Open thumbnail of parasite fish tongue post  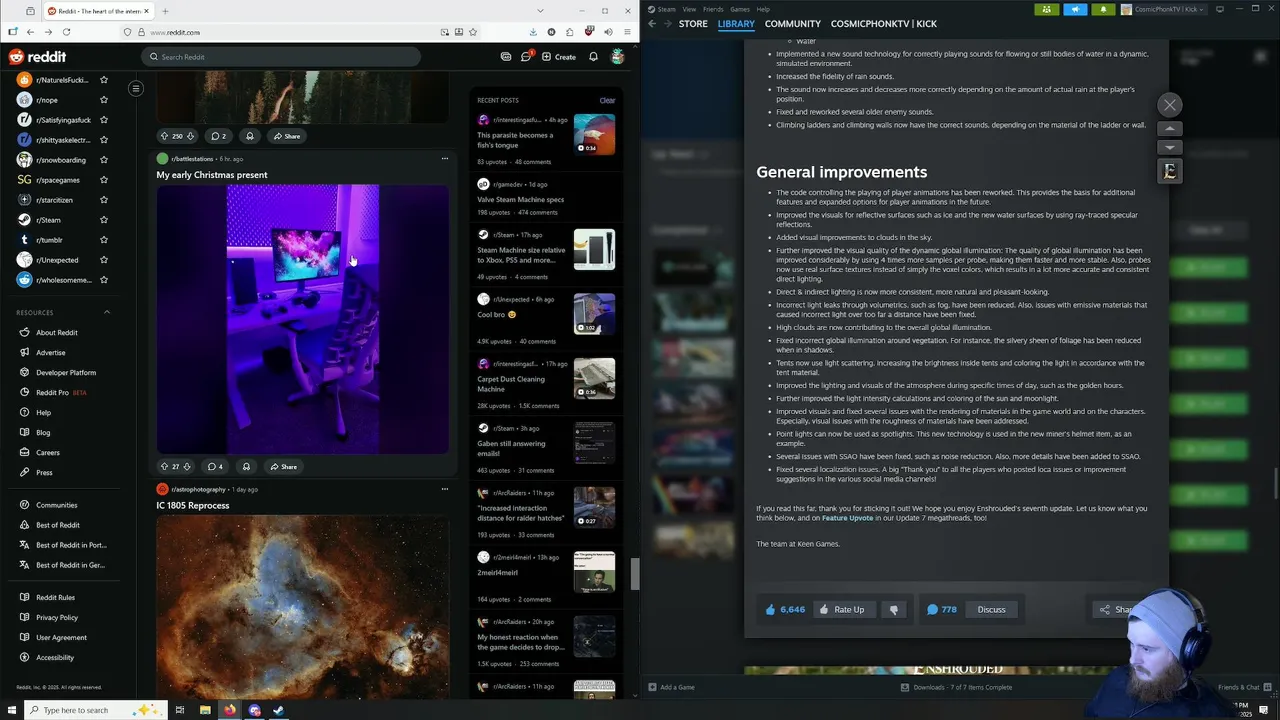(x=594, y=134)
